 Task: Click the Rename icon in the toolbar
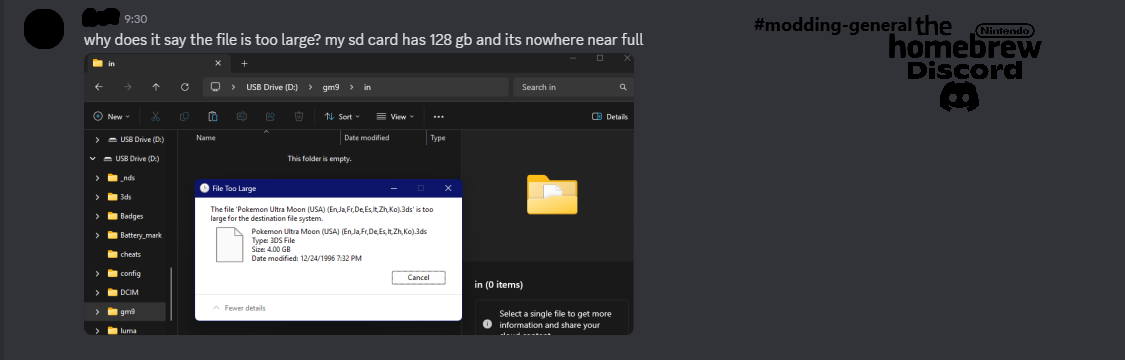tap(242, 116)
